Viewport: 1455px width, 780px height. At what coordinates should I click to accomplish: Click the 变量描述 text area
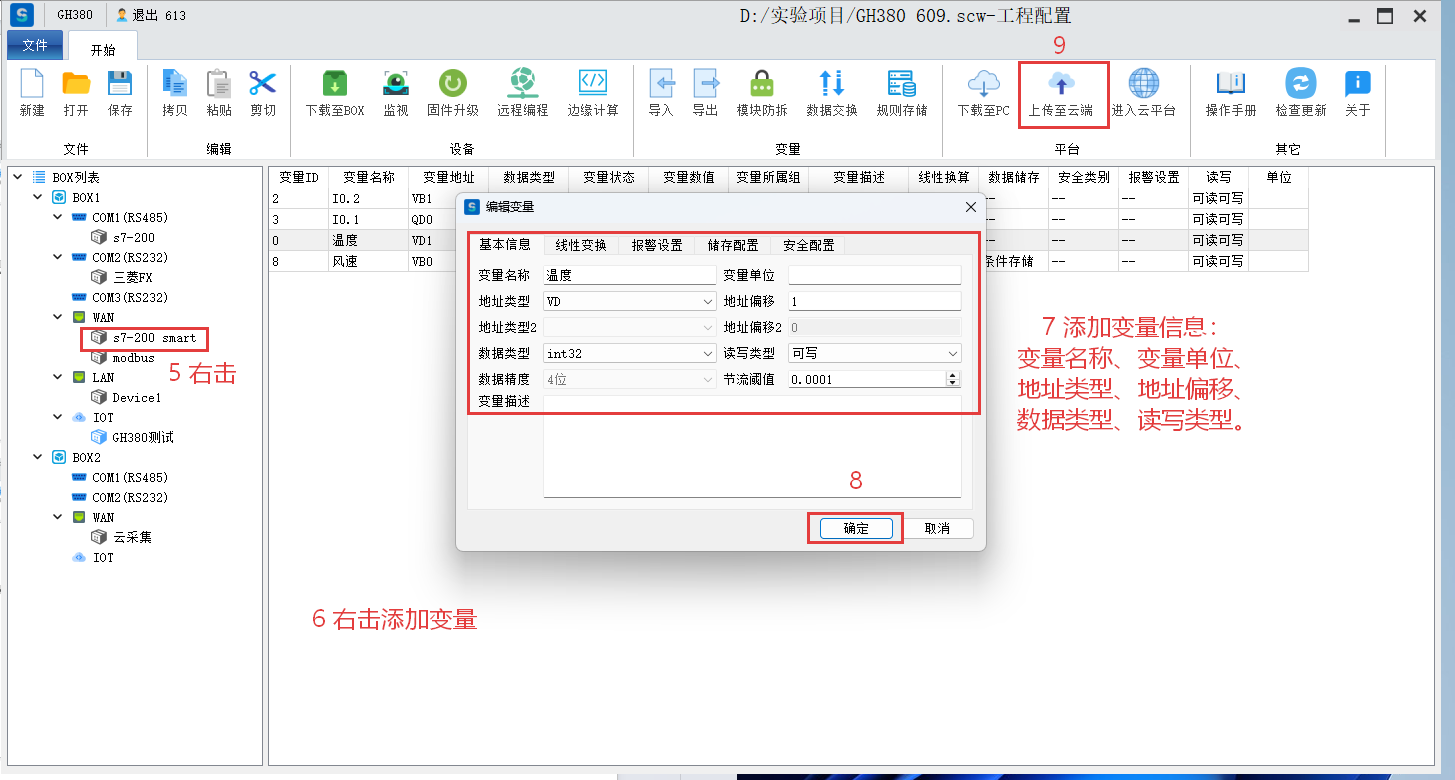(x=752, y=446)
